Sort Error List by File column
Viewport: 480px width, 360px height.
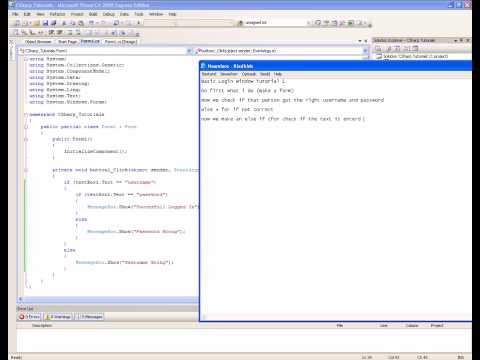tap(340, 325)
